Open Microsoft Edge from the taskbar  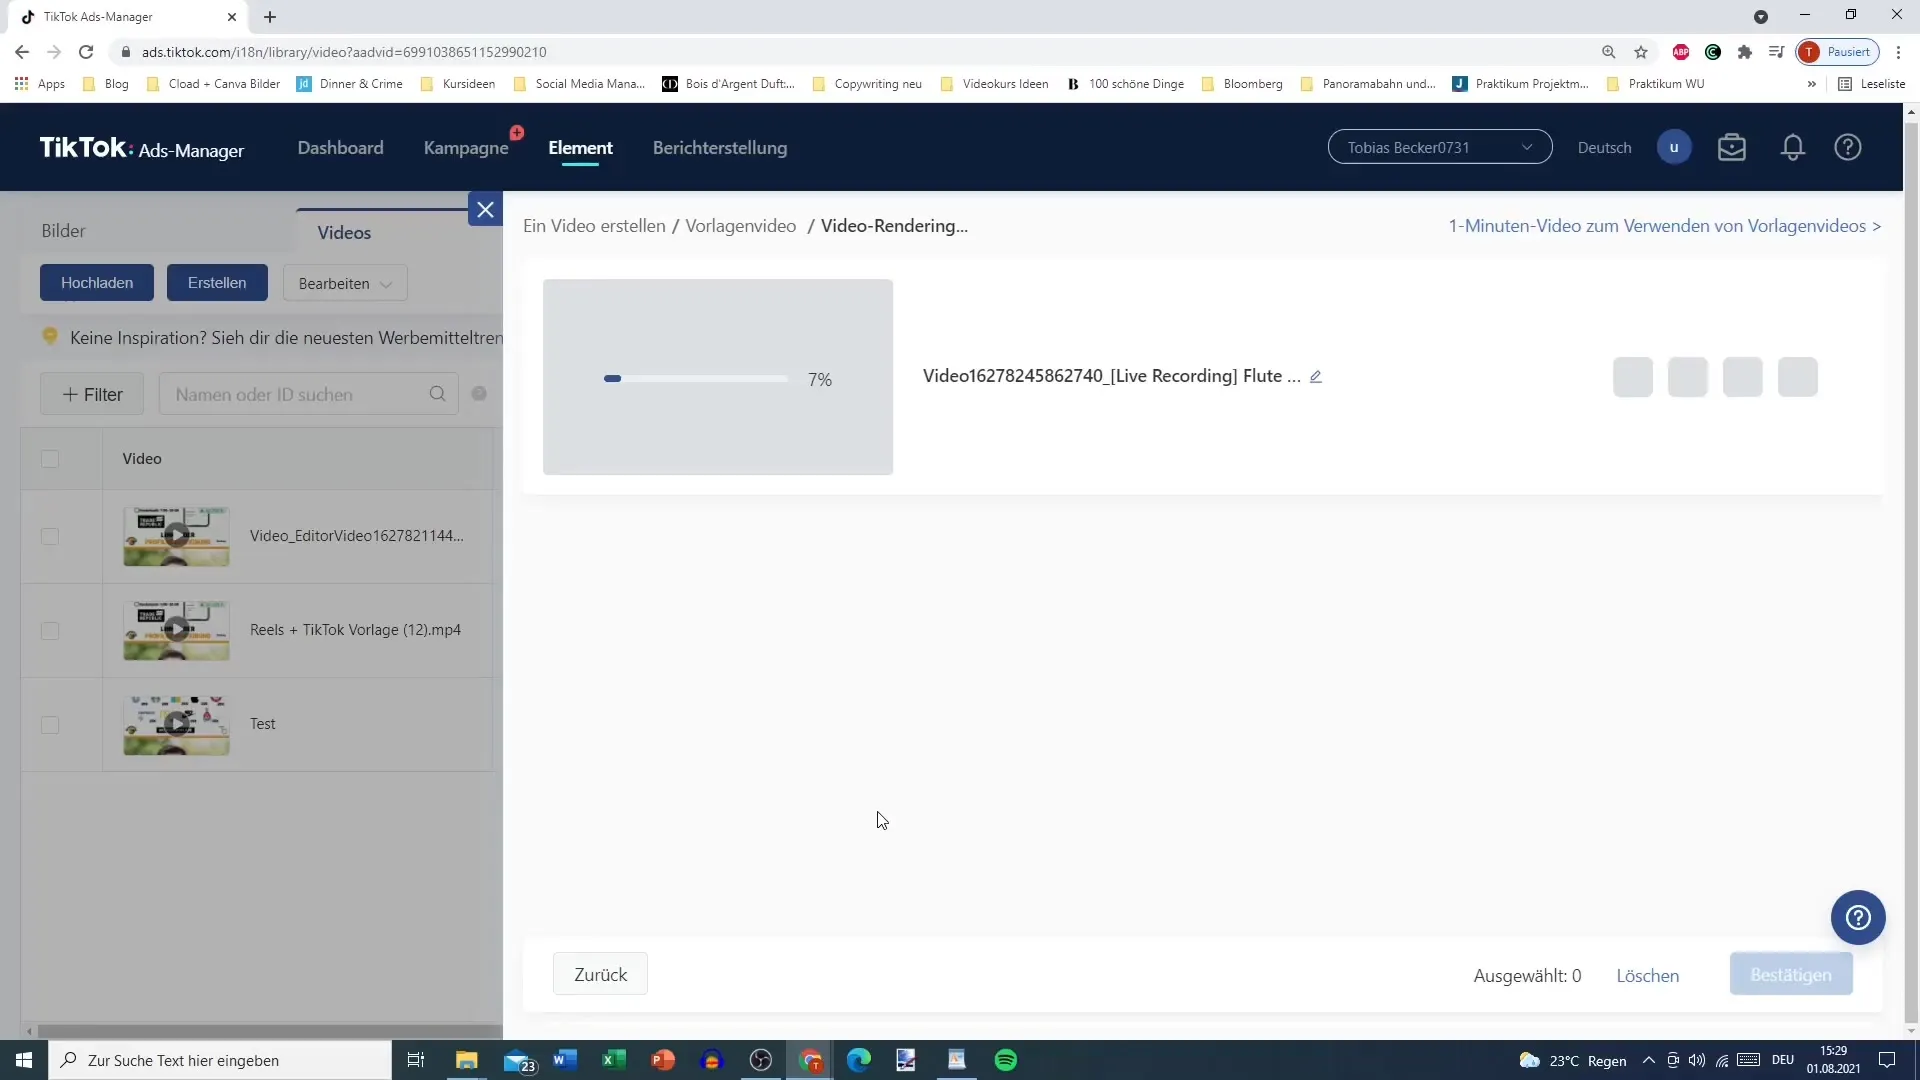click(x=859, y=1060)
